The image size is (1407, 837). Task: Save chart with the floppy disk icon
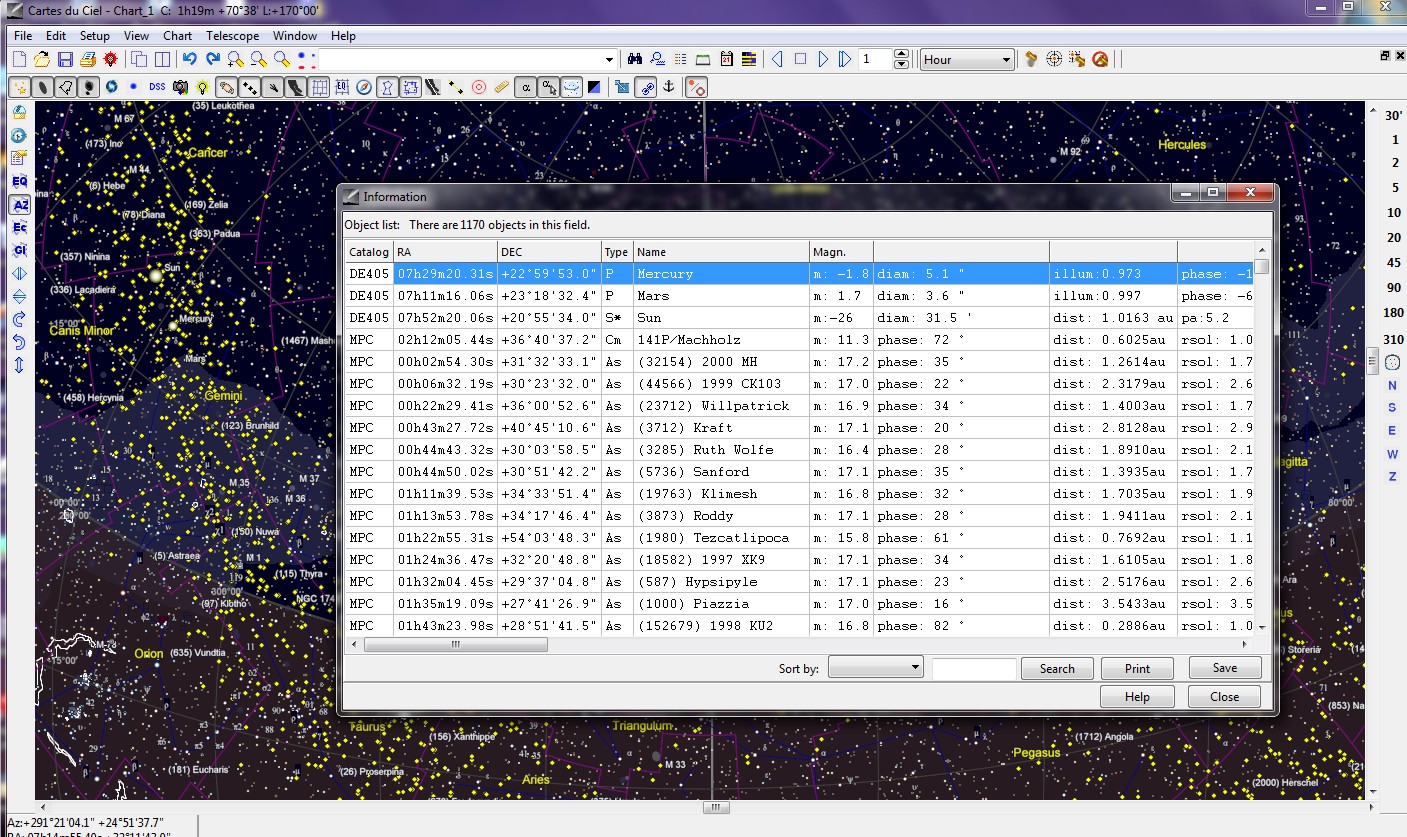pyautogui.click(x=65, y=59)
